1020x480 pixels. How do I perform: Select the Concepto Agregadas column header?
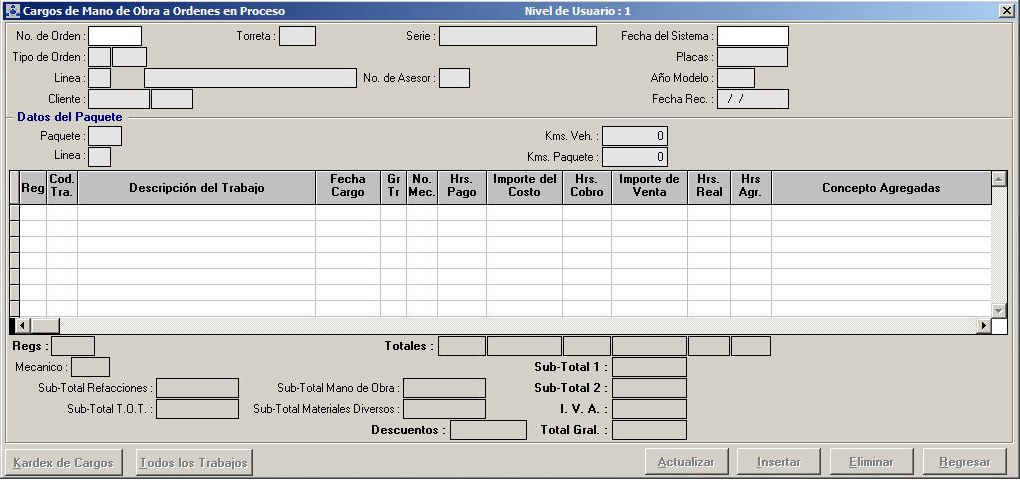(880, 188)
